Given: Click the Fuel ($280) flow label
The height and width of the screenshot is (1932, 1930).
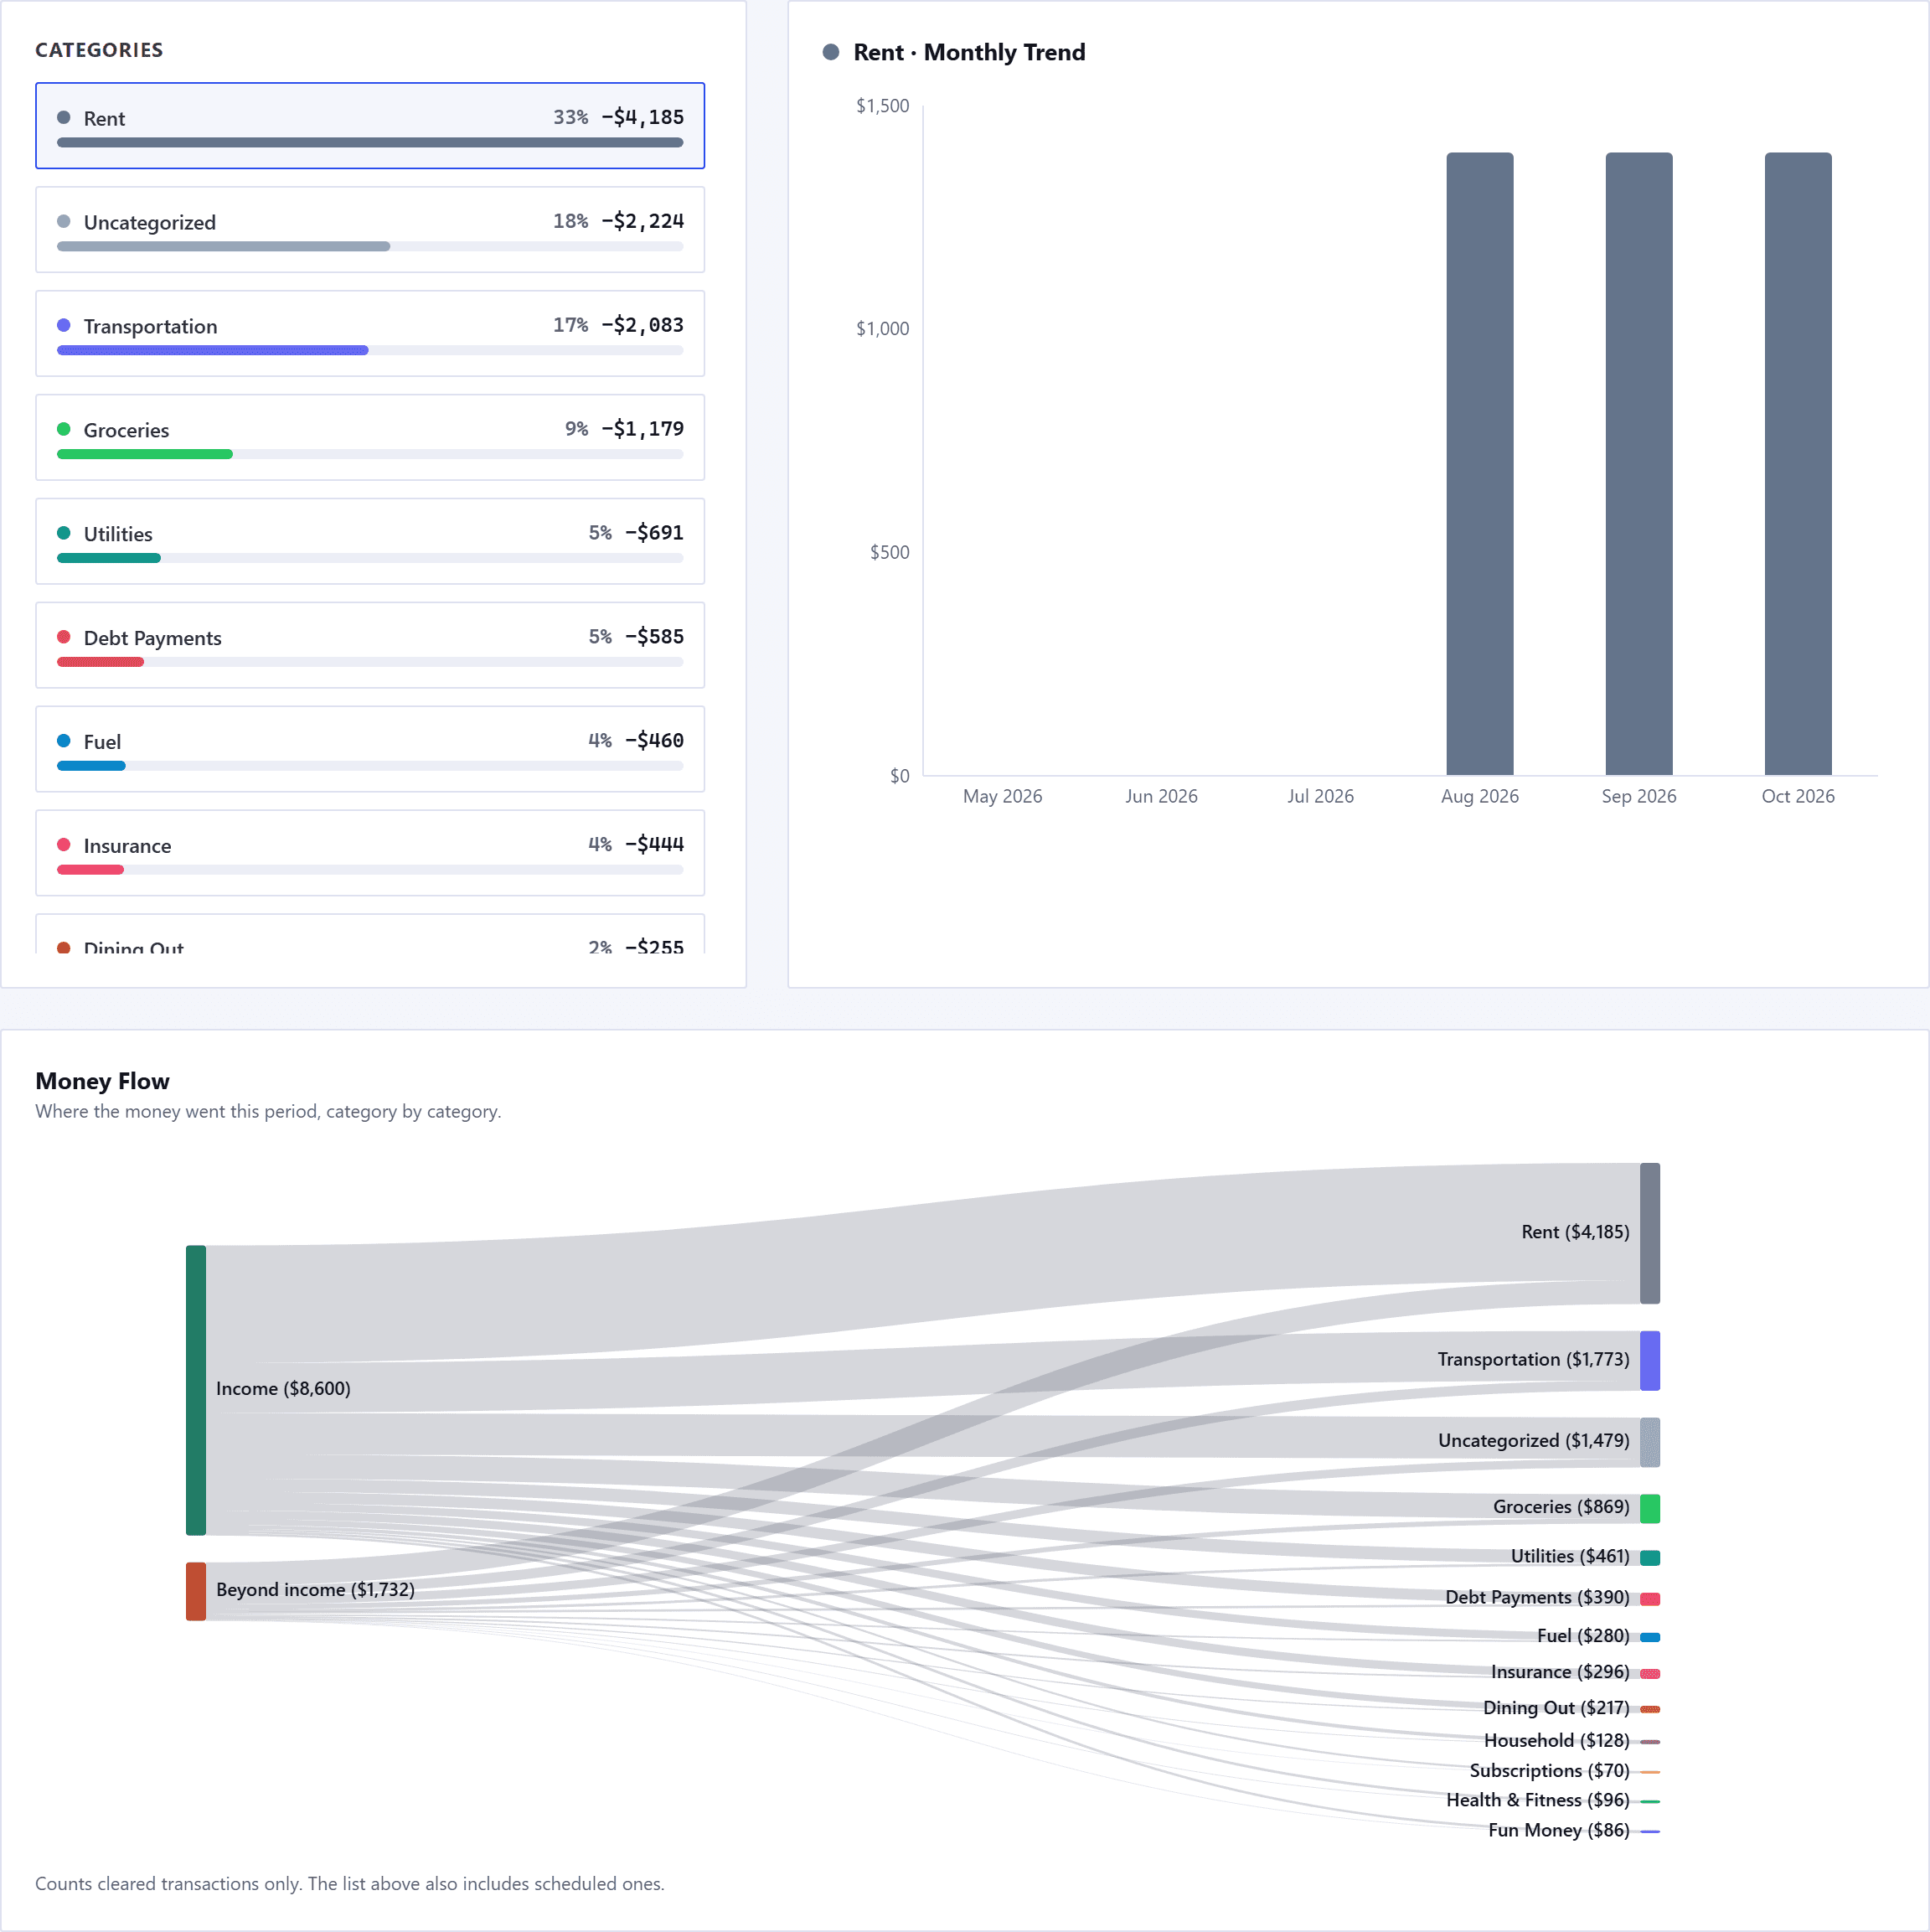Looking at the screenshot, I should coord(1583,1636).
